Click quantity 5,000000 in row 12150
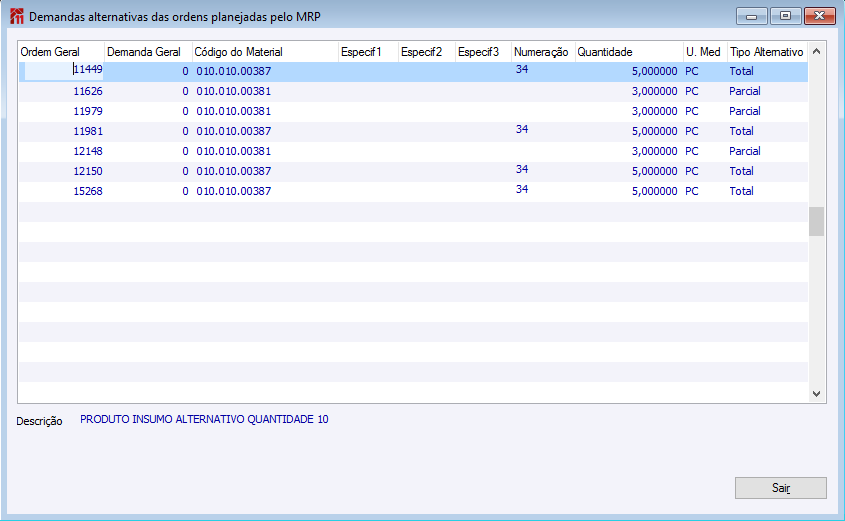The height and width of the screenshot is (521, 845). tap(654, 171)
